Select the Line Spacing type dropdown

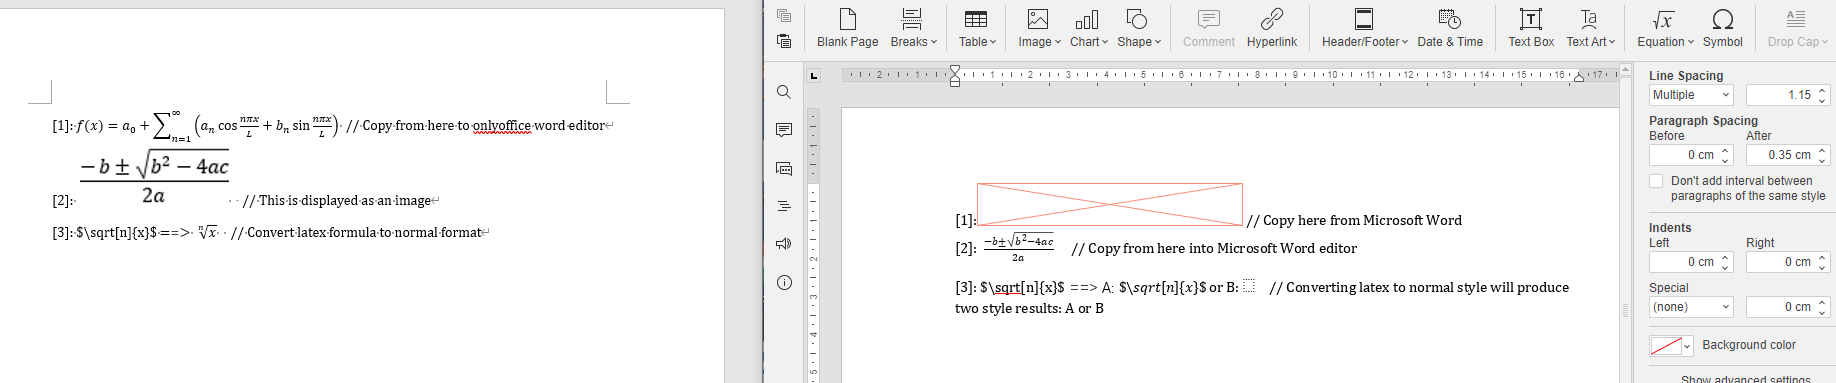pos(1691,95)
